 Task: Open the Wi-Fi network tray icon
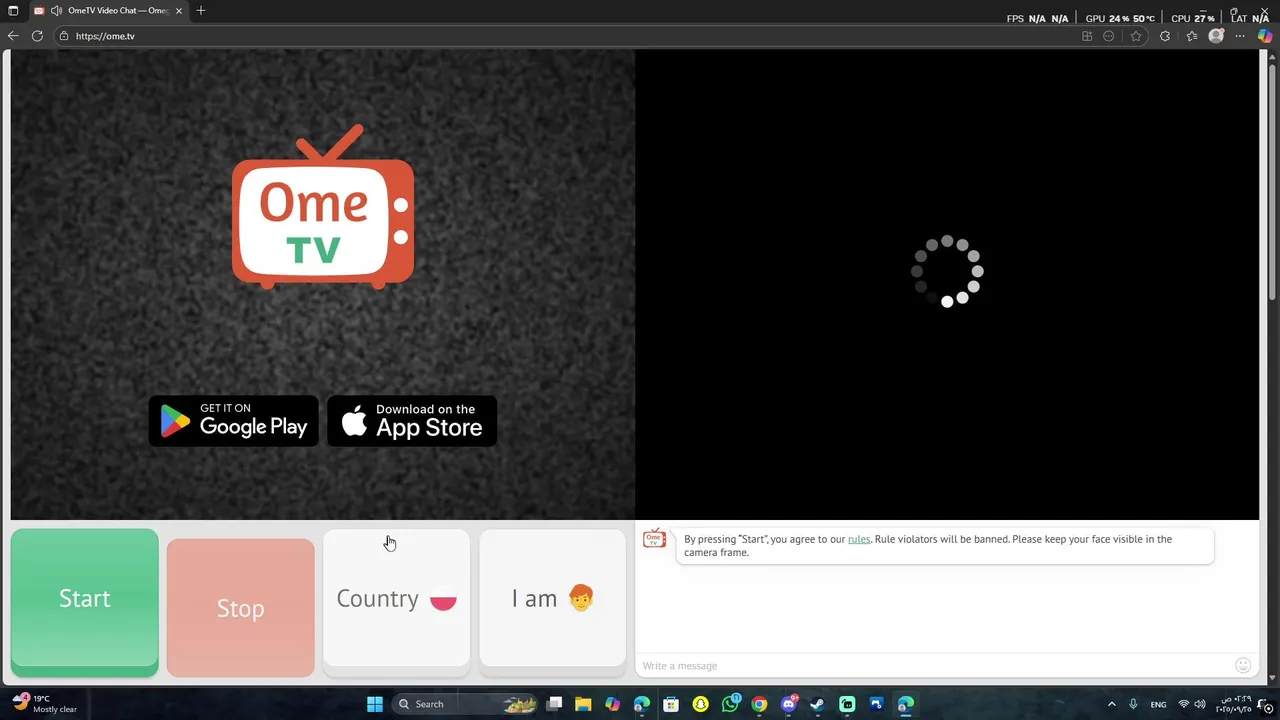pos(1184,704)
